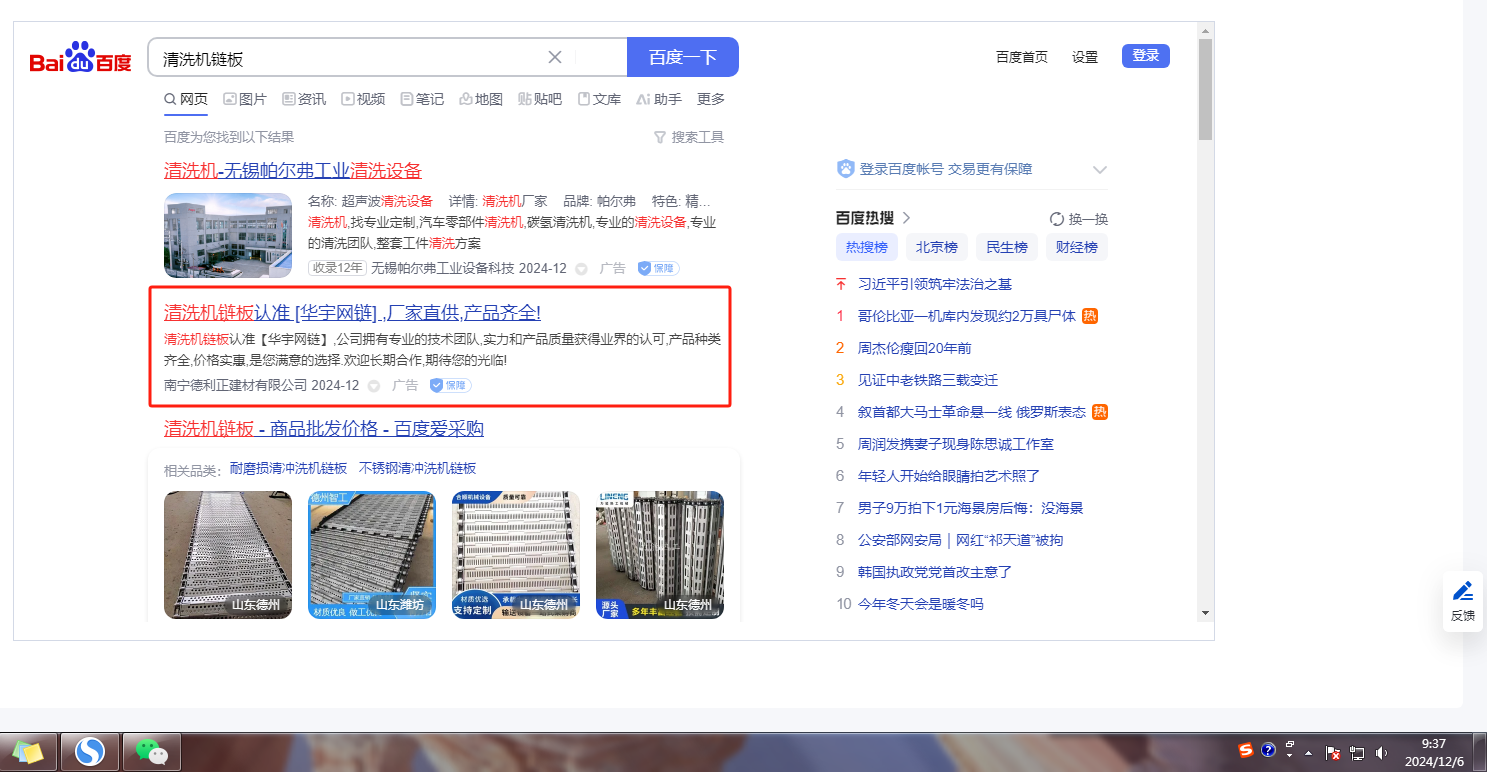The height and width of the screenshot is (772, 1487).
Task: Open the 百度热搜 chevron
Action: (x=907, y=218)
